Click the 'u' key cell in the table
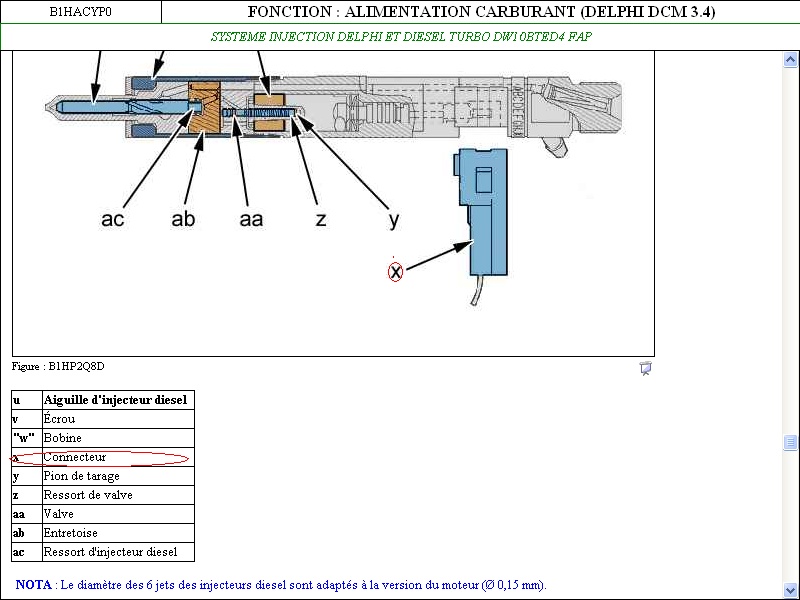Image resolution: width=800 pixels, height=600 pixels. [x=27, y=400]
